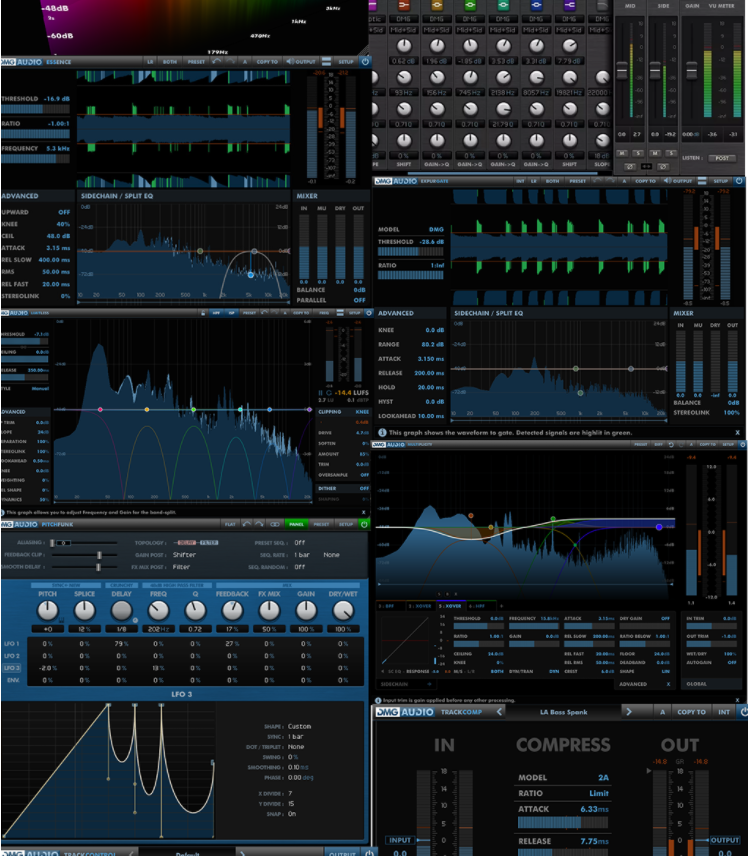Click gain knob showing 0.62 dB

coord(404,46)
